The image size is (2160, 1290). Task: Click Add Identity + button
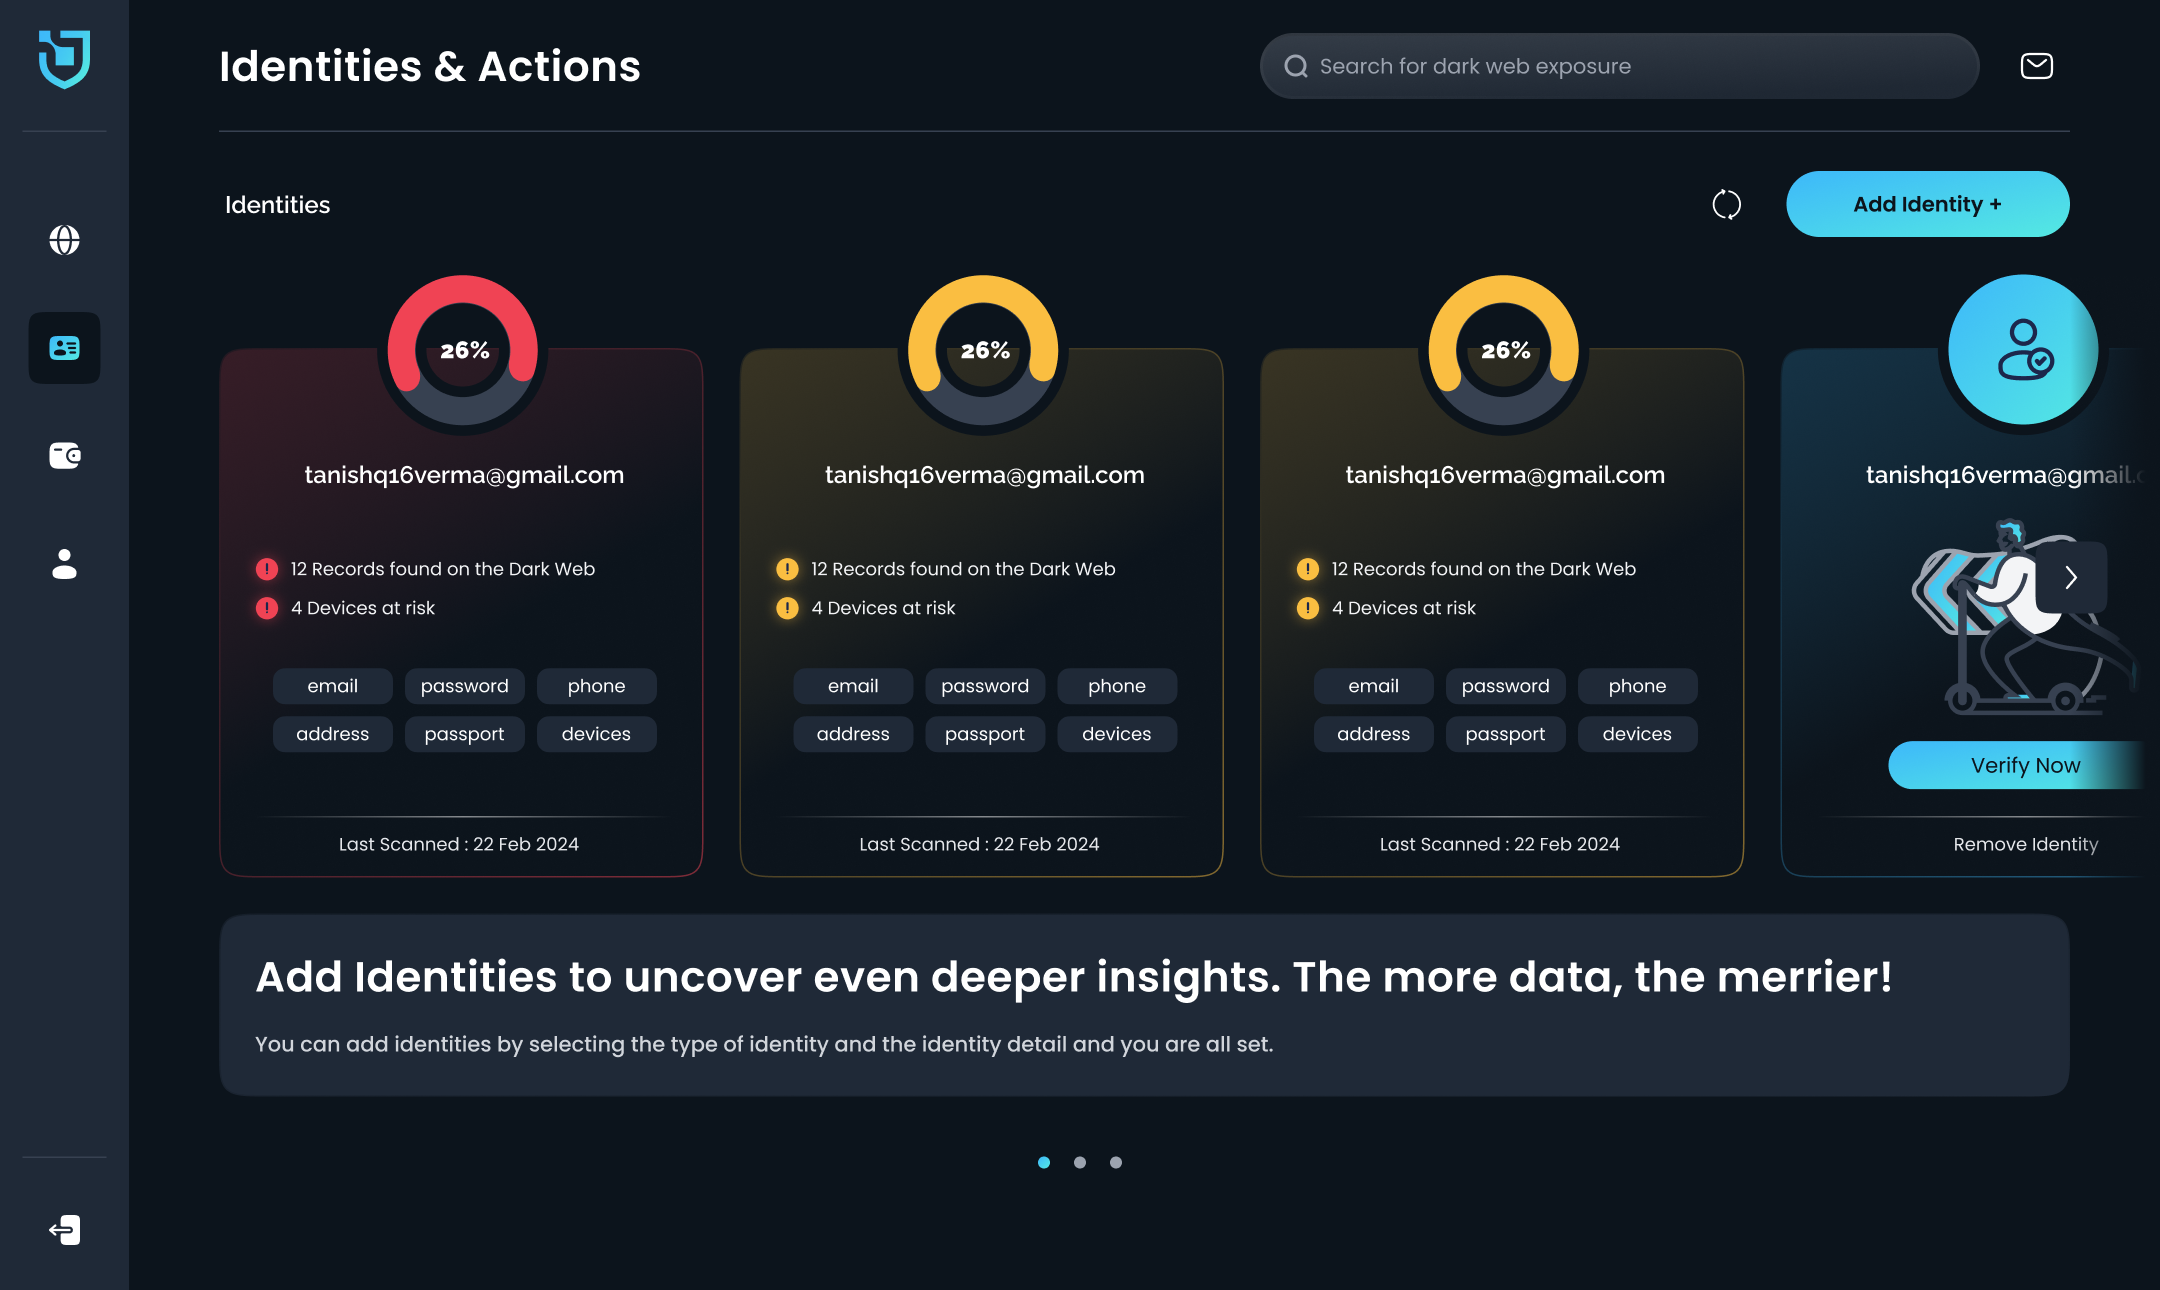point(1927,204)
